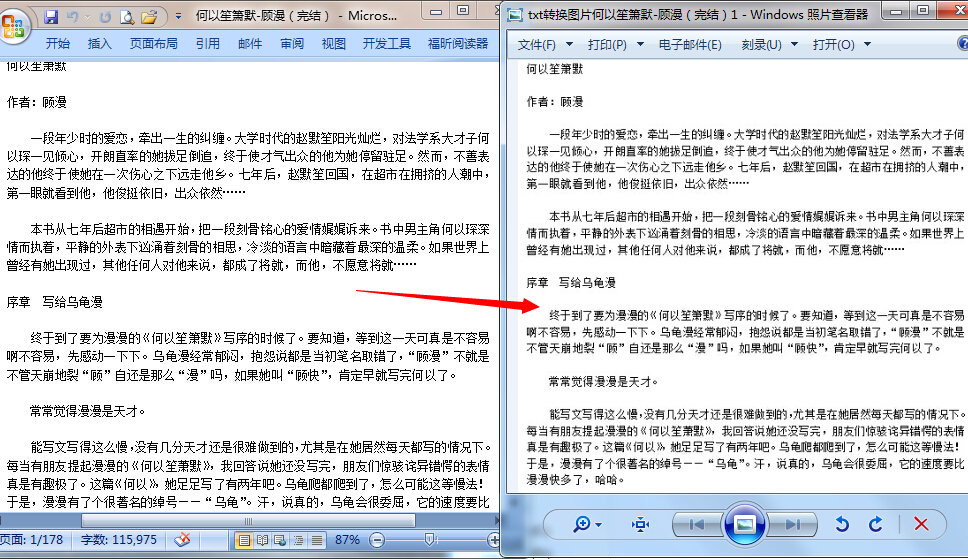This screenshot has height=559, width=968.
Task: Go to next image in Photo Viewer
Action: point(793,524)
